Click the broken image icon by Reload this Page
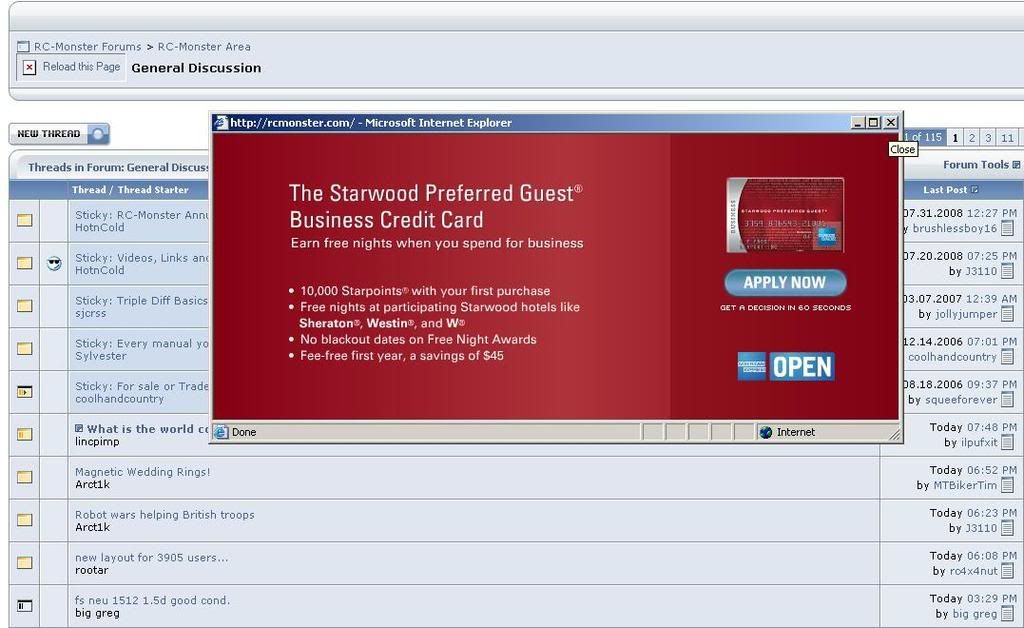The height and width of the screenshot is (628, 1024). pos(29,67)
